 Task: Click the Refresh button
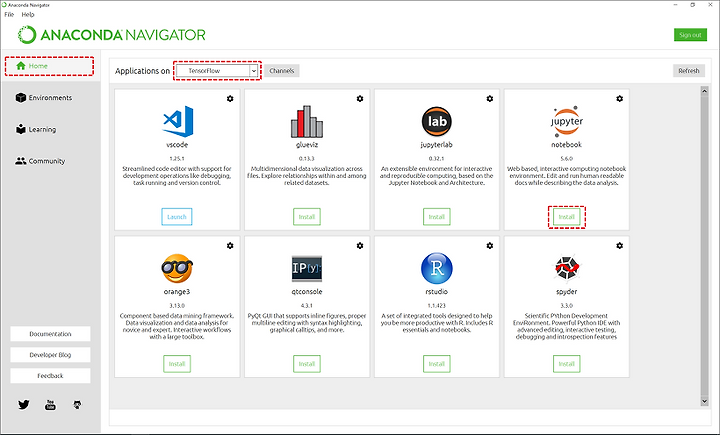point(689,71)
